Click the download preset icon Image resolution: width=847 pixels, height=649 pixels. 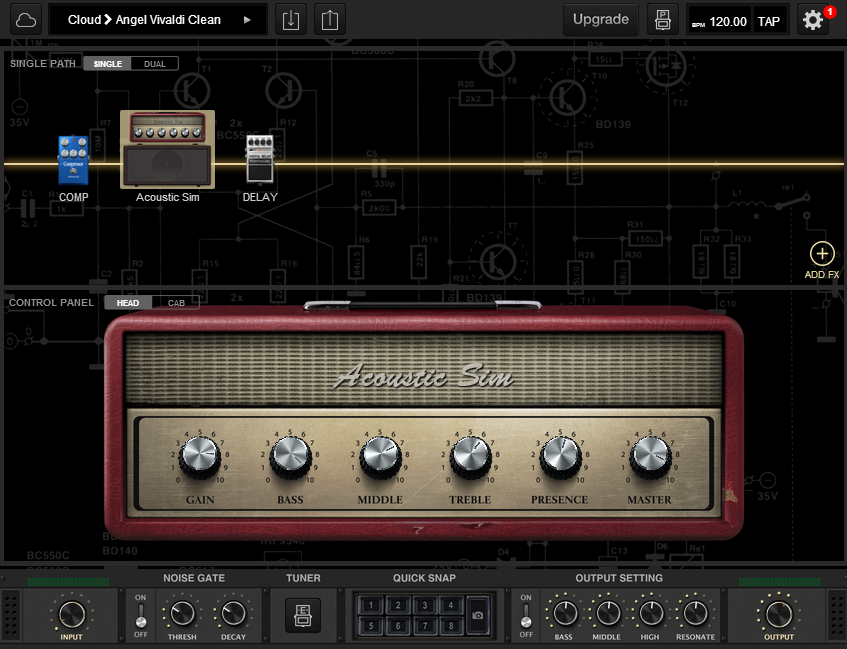291,20
